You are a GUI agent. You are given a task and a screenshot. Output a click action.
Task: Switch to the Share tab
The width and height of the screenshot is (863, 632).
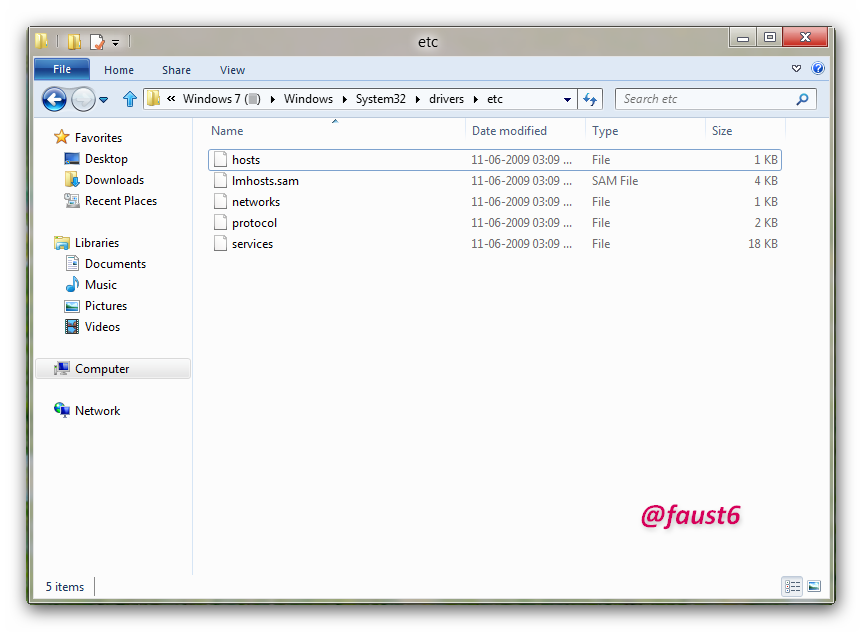pos(176,70)
